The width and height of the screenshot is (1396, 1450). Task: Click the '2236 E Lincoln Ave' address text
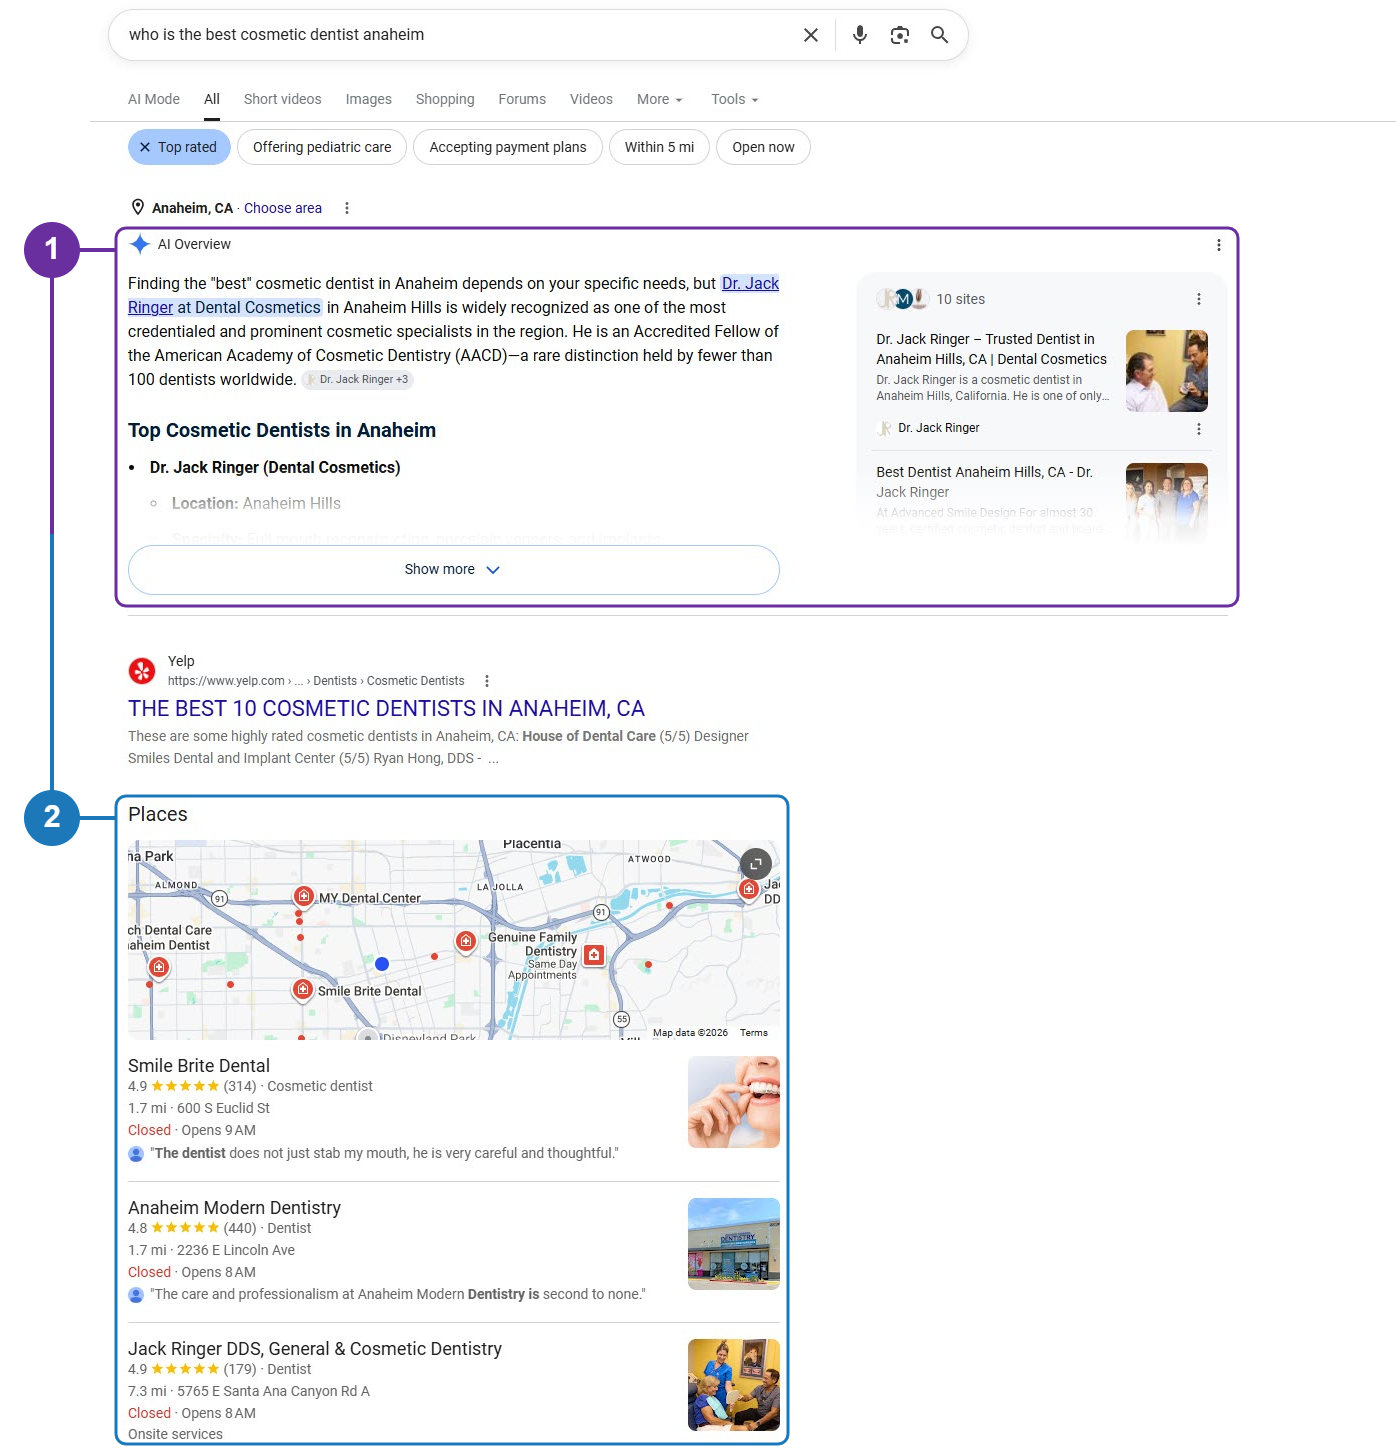pyautogui.click(x=236, y=1250)
